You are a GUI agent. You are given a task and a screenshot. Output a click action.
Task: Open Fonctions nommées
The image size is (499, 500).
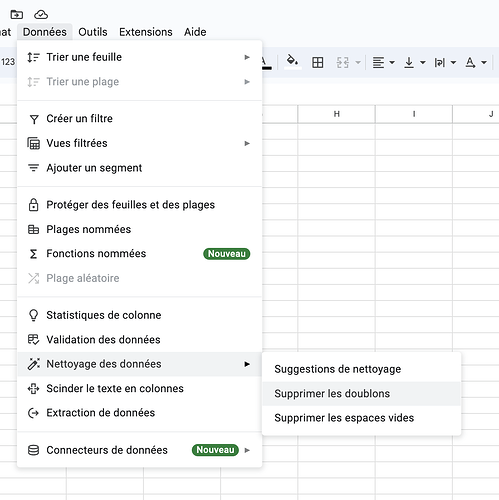pyautogui.click(x=140, y=254)
